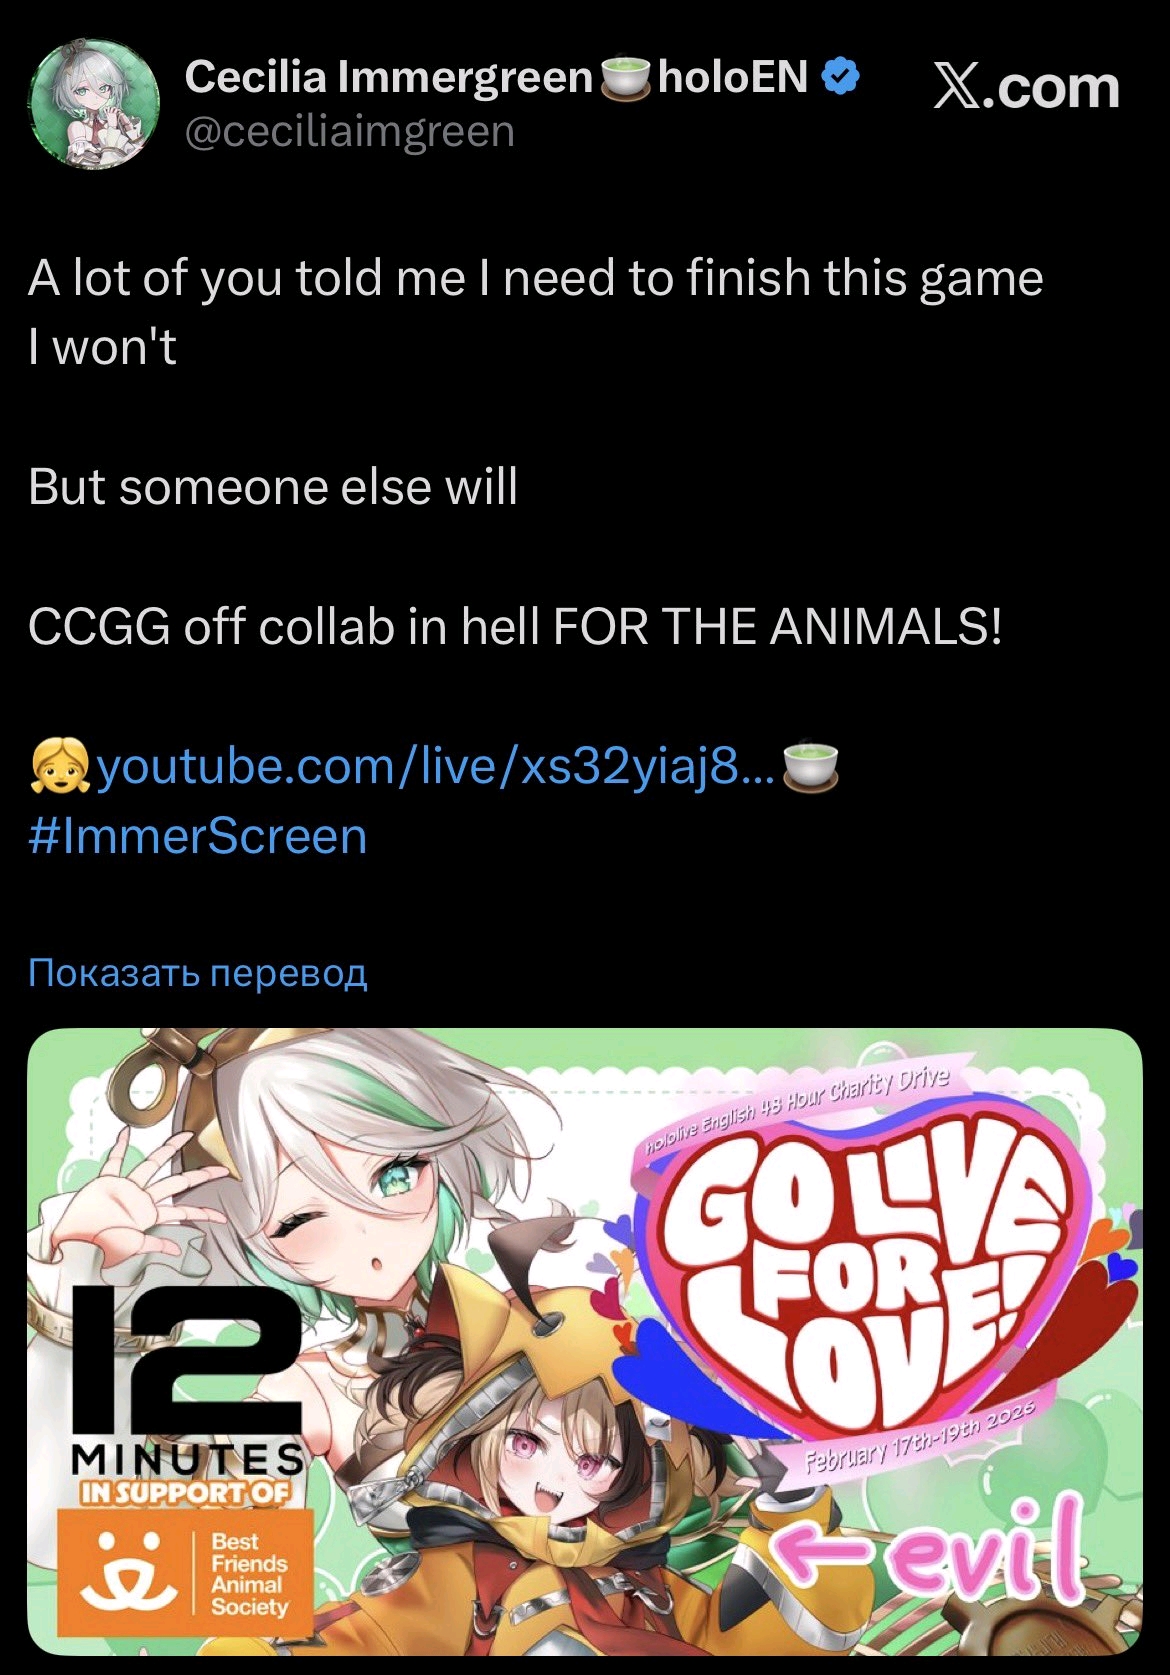This screenshot has width=1170, height=1675.
Task: Open the @ceciliaimgreen handle
Action: [349, 131]
